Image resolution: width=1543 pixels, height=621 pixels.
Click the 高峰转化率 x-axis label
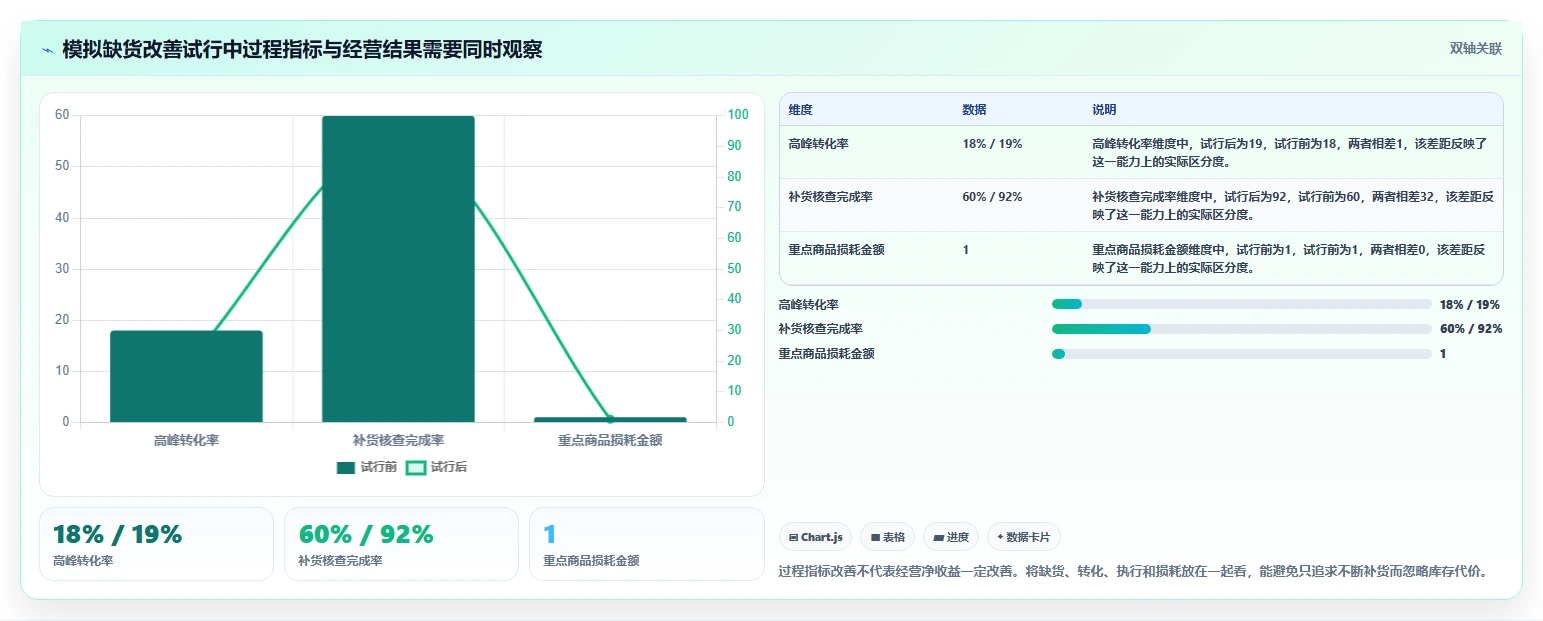click(186, 440)
